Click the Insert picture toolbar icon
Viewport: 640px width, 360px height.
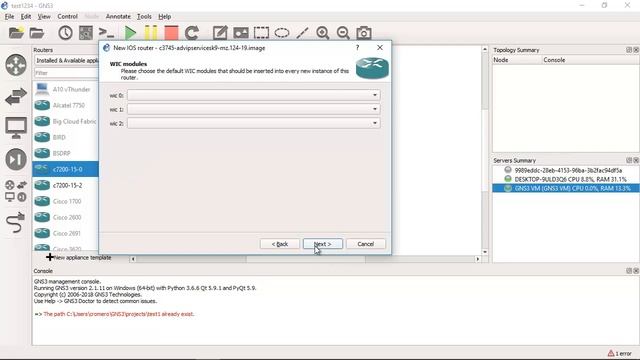click(241, 33)
